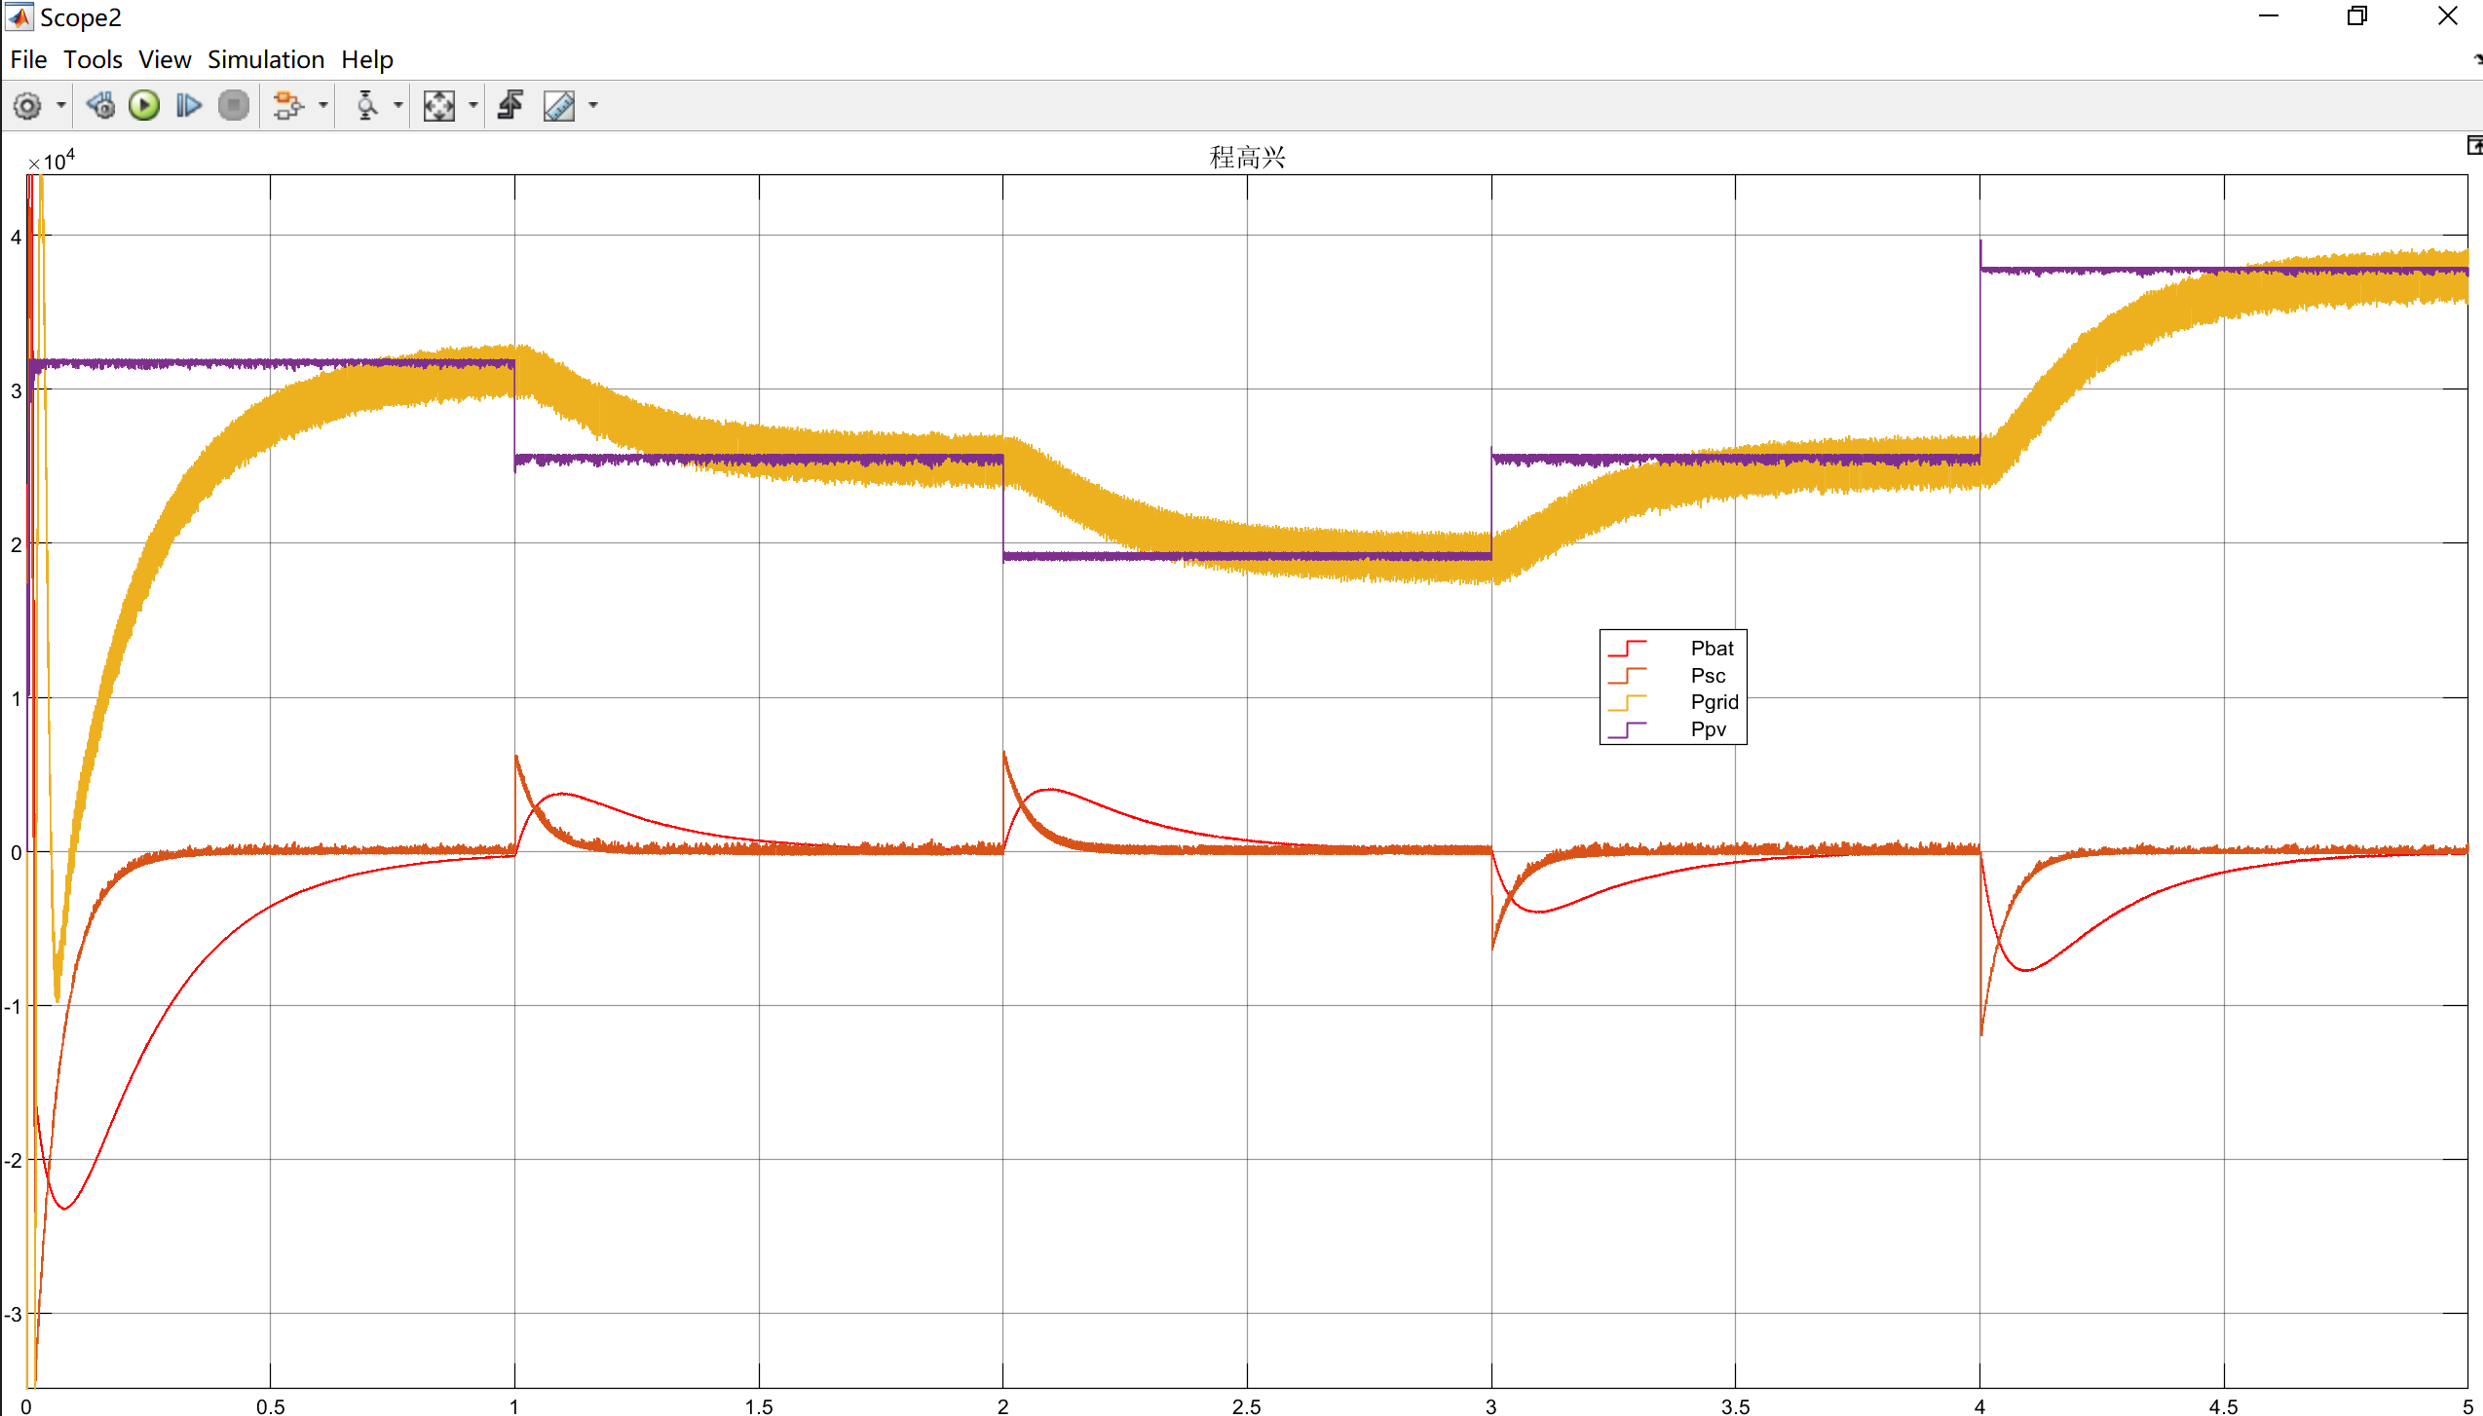Expand dropdown next to Scale Axes
Viewport: 2483px width, 1416px height.
coord(473,105)
